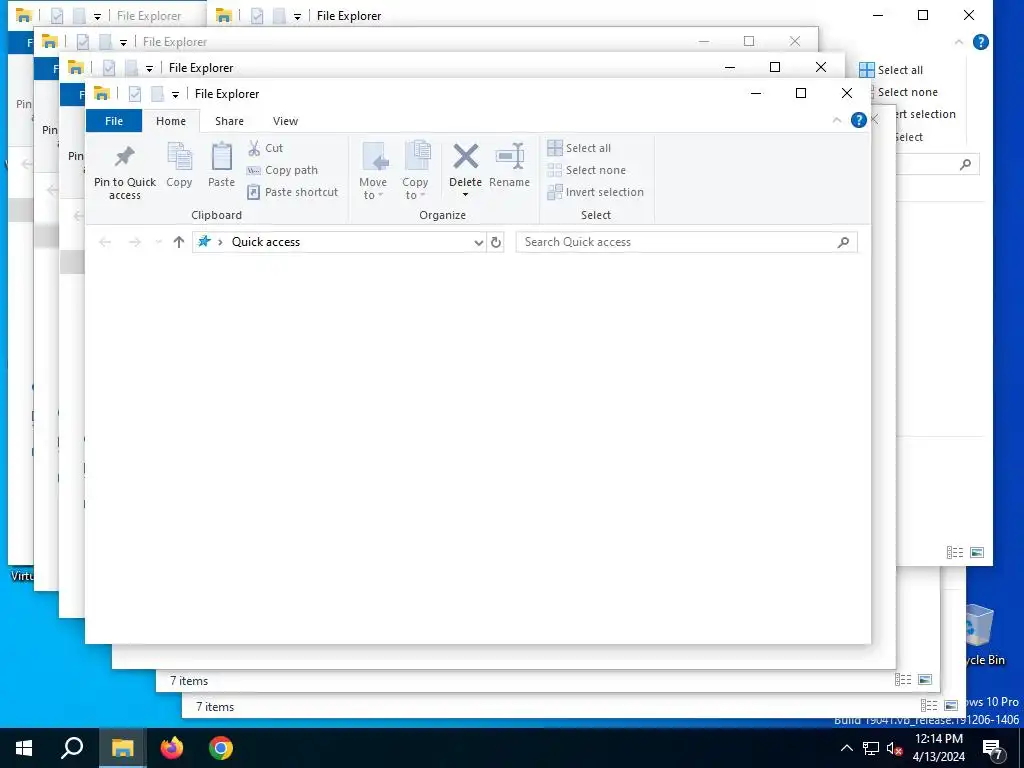Screen dimensions: 1024x768
Task: Click folder icon in front window title bar
Action: (102, 93)
